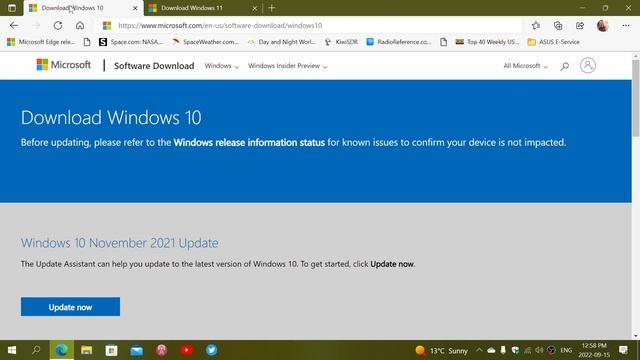The height and width of the screenshot is (360, 640).
Task: Open Mail app from taskbar
Action: point(136,350)
